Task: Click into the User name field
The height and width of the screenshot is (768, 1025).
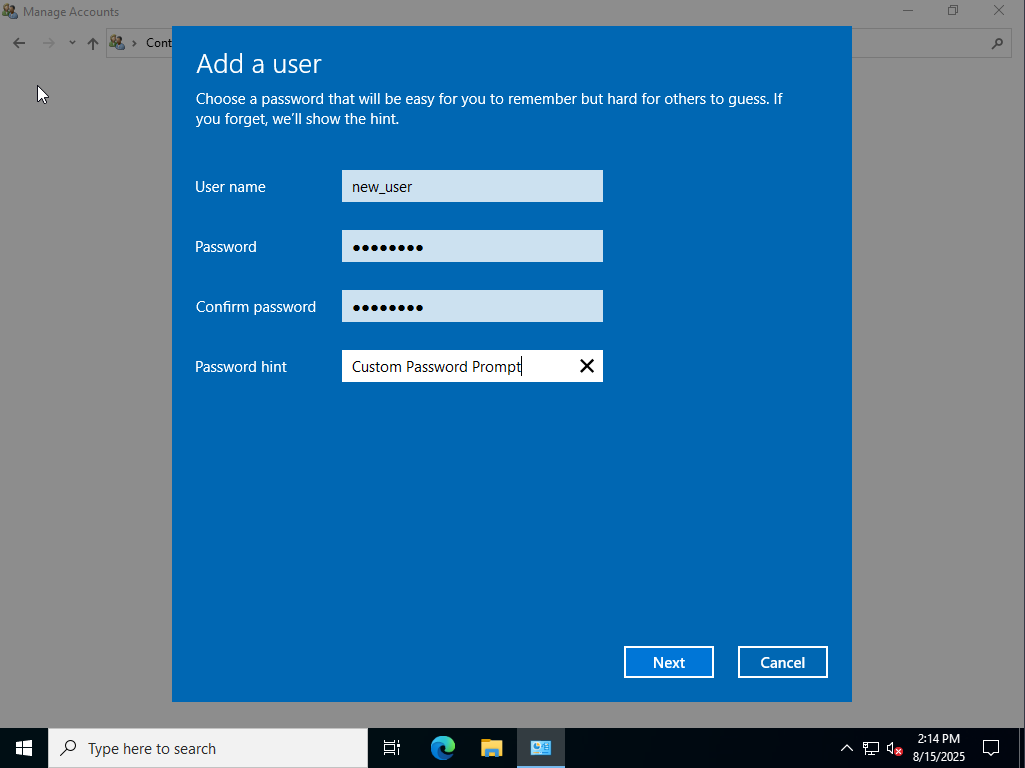Action: tap(472, 186)
